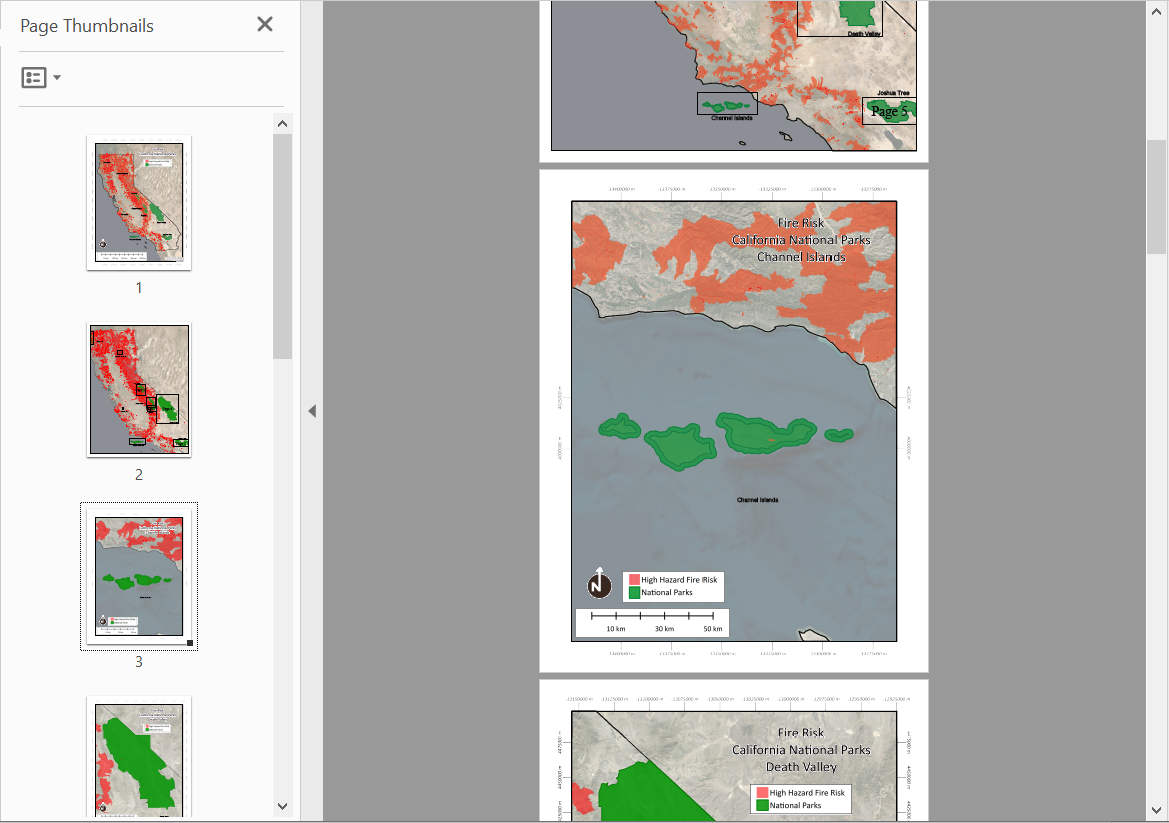Select the page 2 thumbnail
The height and width of the screenshot is (823, 1169).
tap(139, 390)
